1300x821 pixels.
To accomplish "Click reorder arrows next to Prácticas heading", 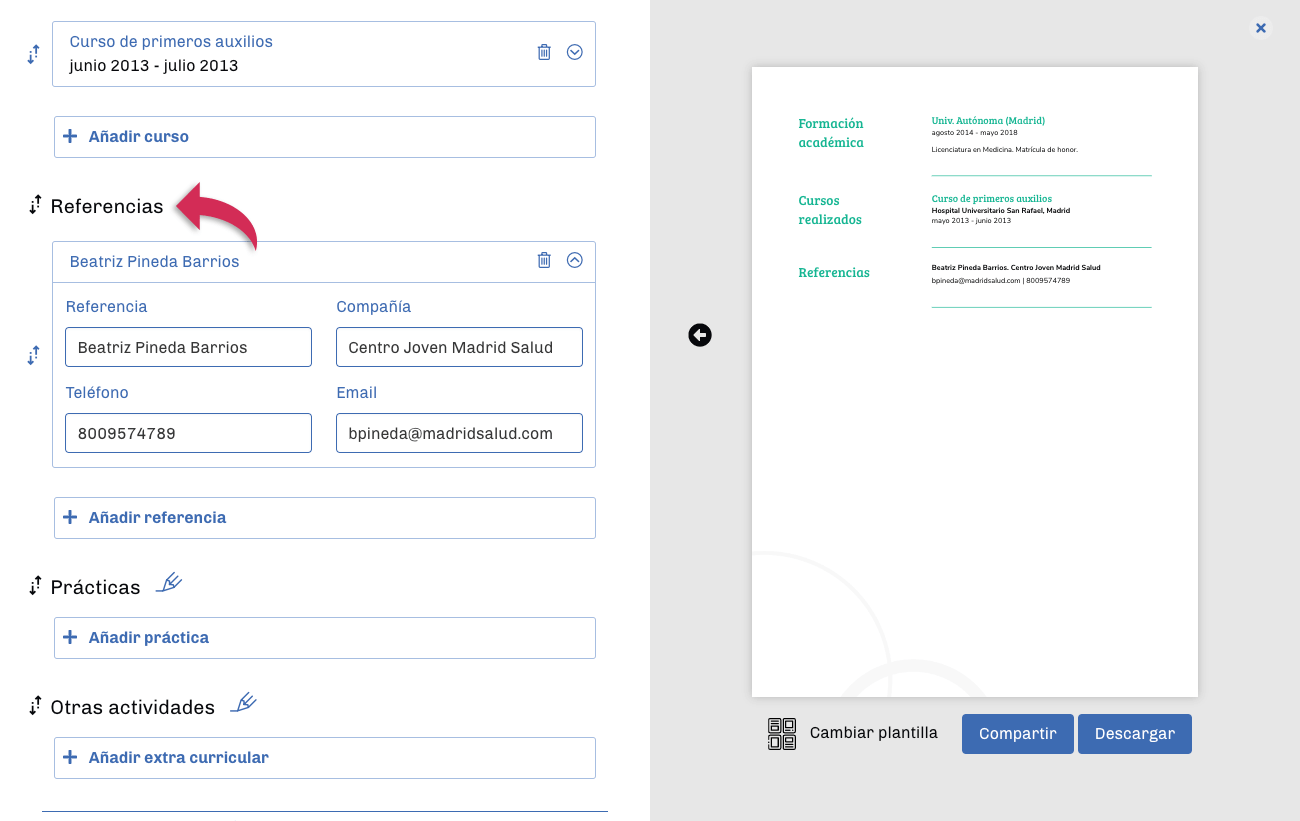I will click(x=36, y=587).
